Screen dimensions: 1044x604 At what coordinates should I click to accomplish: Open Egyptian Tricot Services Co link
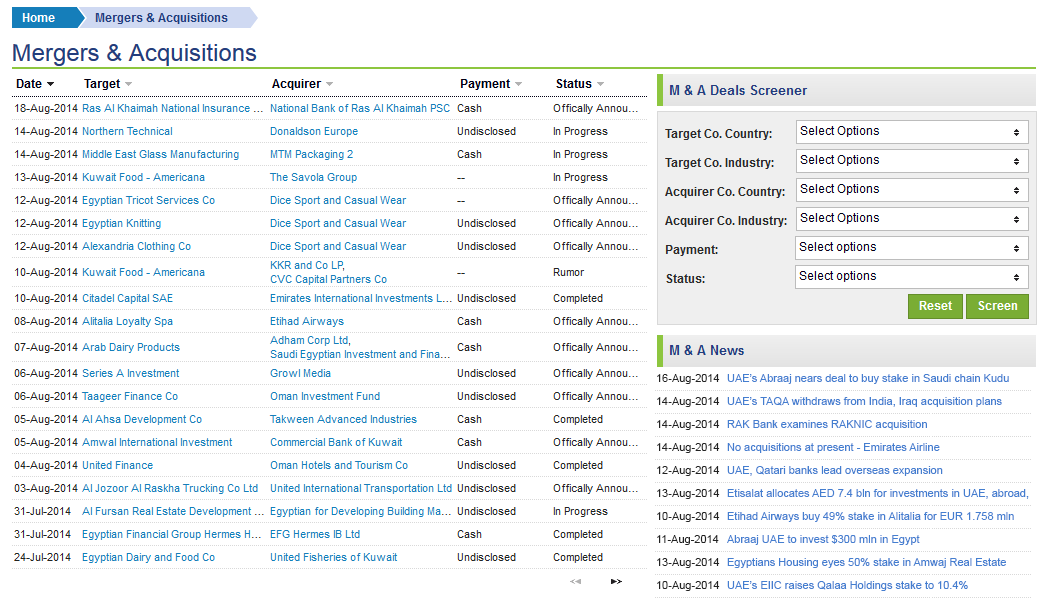pyautogui.click(x=148, y=200)
